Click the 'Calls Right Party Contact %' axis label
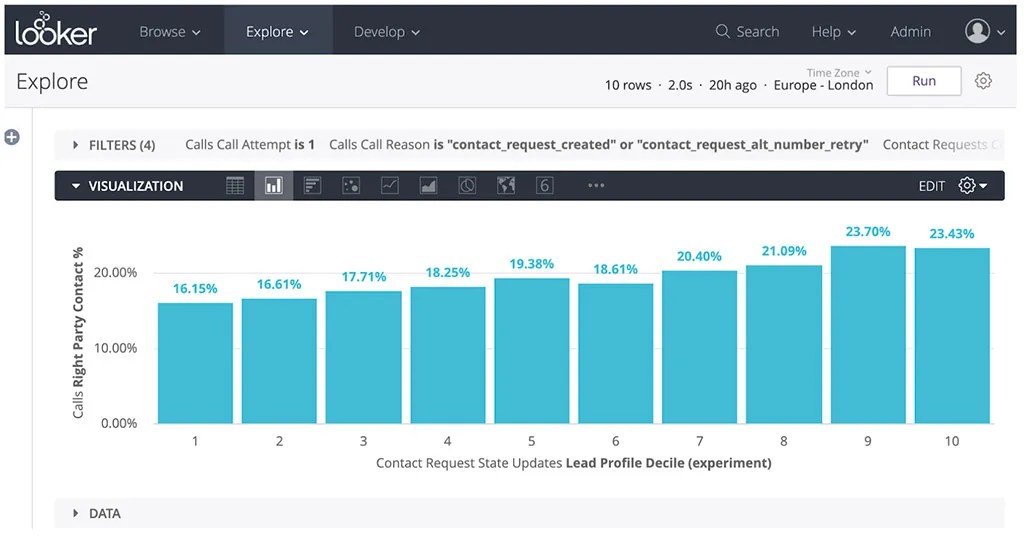This screenshot has width=1024, height=542. pyautogui.click(x=78, y=333)
